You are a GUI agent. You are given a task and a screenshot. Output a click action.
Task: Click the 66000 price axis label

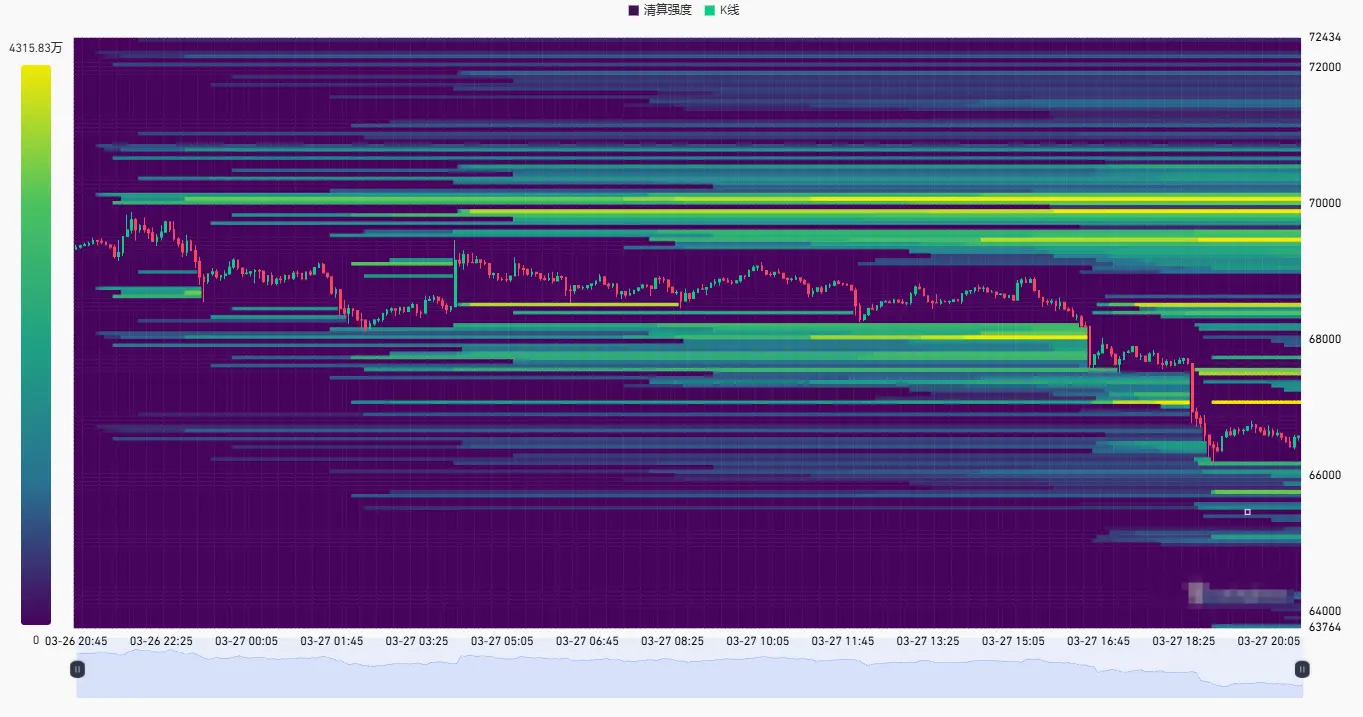[1325, 475]
